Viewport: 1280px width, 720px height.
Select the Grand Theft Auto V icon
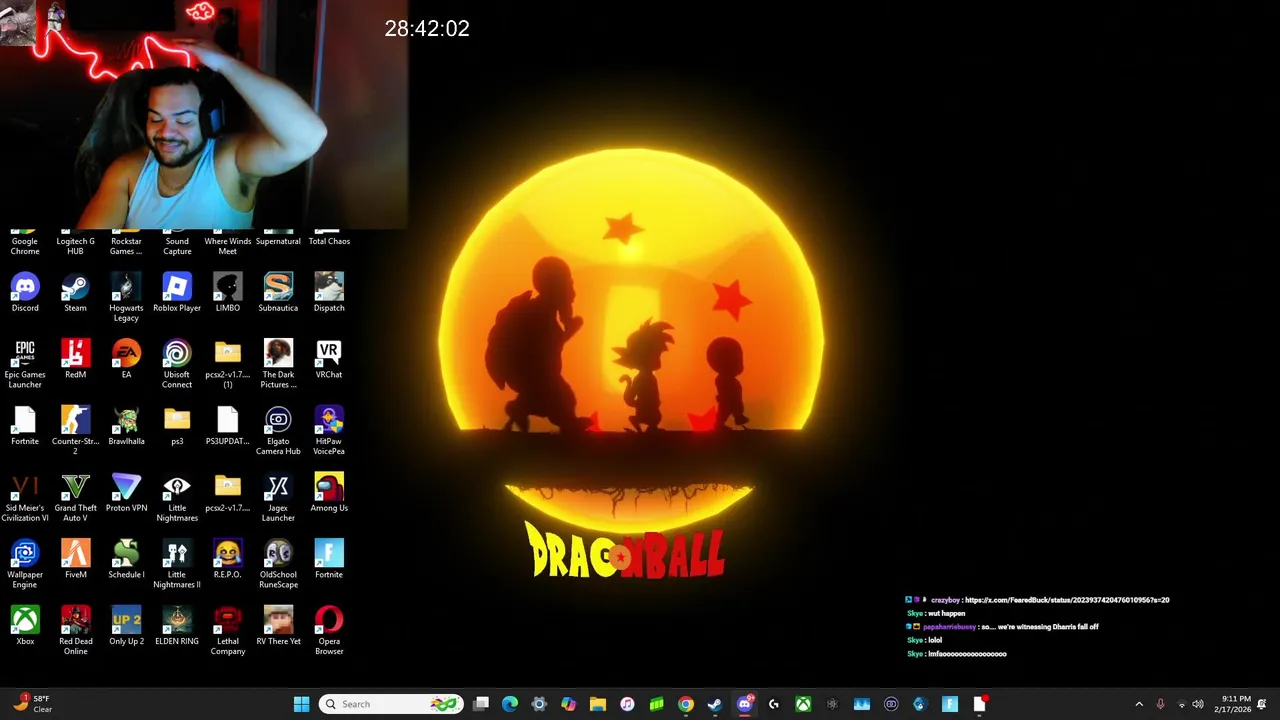click(75, 498)
